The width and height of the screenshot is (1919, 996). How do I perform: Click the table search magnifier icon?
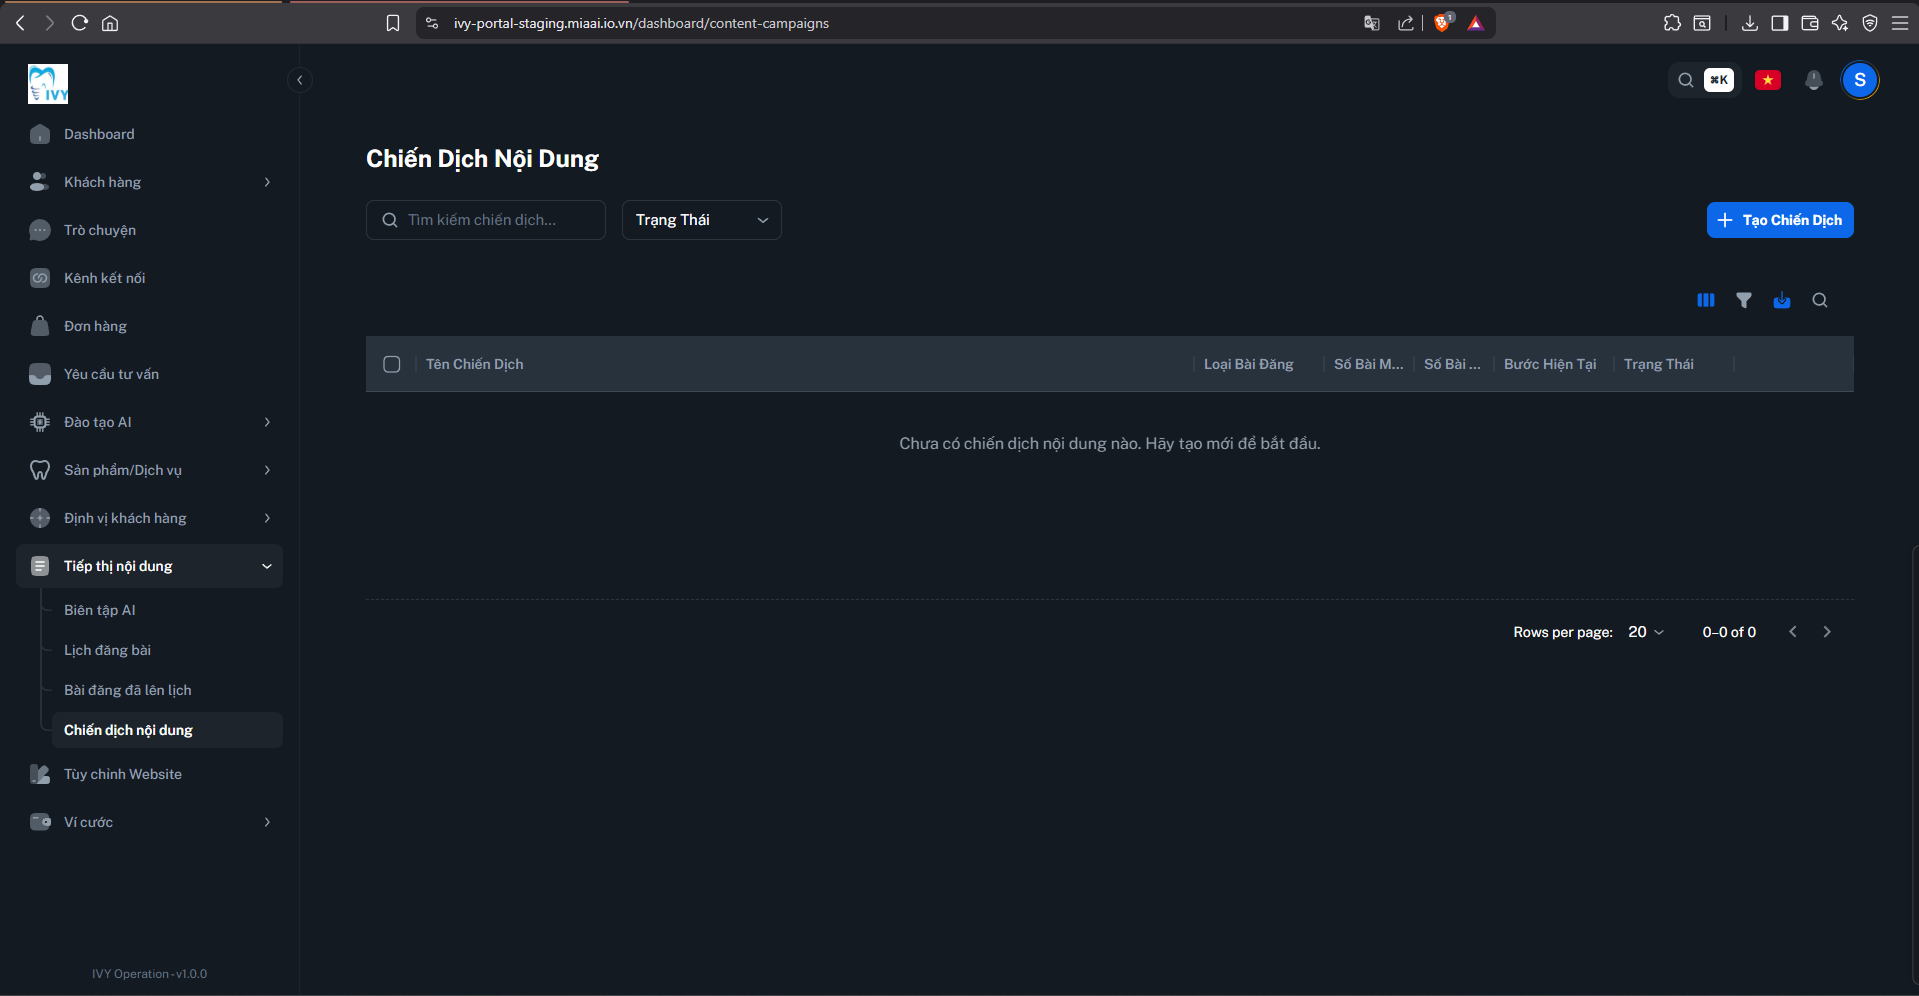[1820, 300]
